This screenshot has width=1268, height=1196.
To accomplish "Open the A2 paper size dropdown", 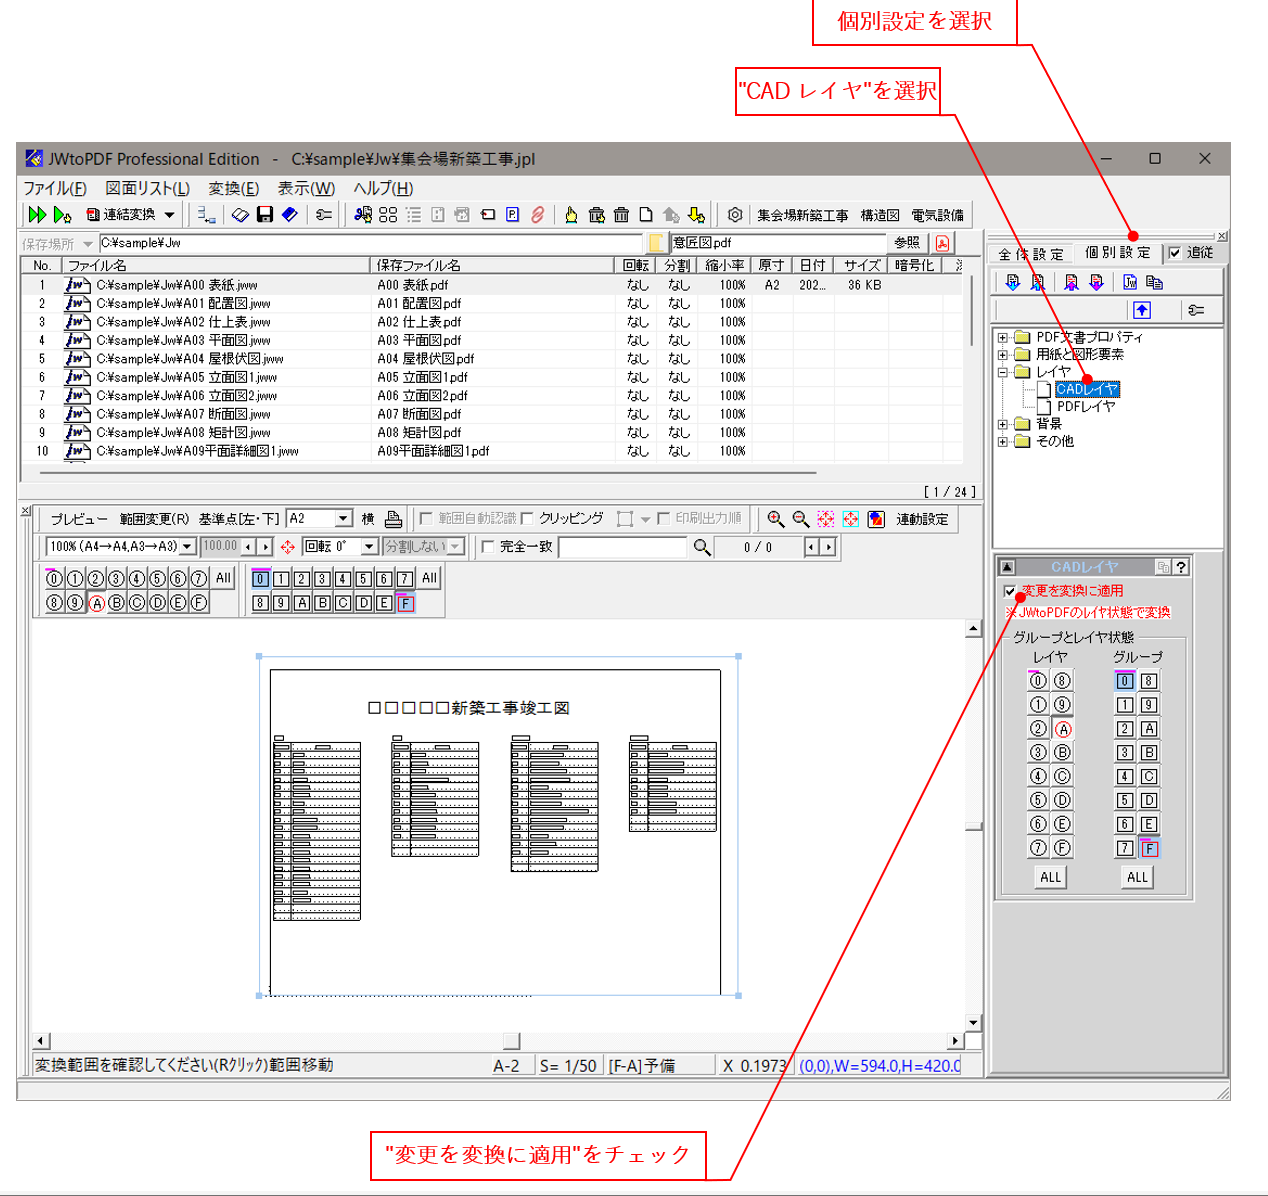I will click(343, 519).
